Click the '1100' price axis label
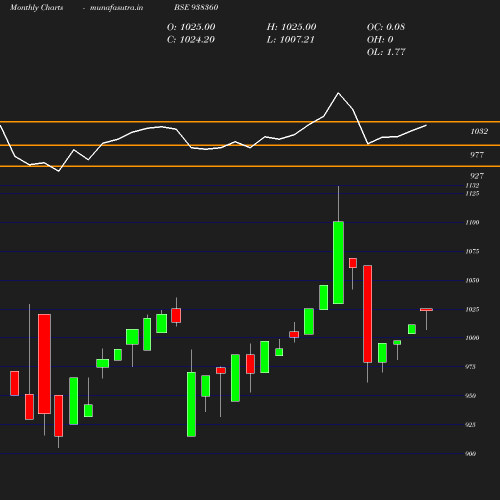Image resolution: width=500 pixels, height=500 pixels. click(x=472, y=222)
